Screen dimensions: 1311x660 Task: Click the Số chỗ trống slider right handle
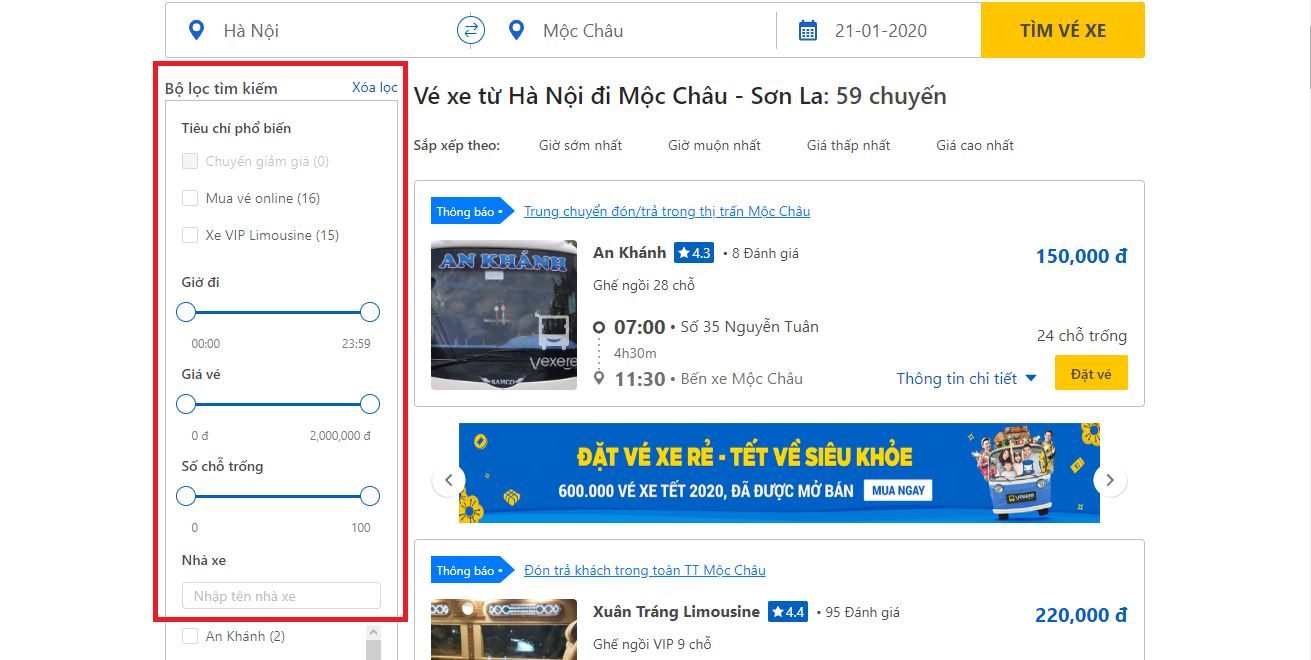(x=370, y=496)
